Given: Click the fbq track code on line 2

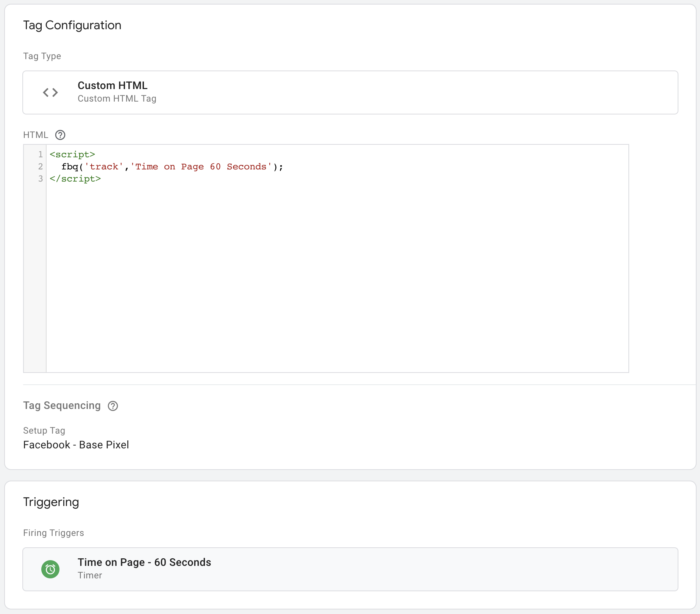Looking at the screenshot, I should tap(172, 167).
